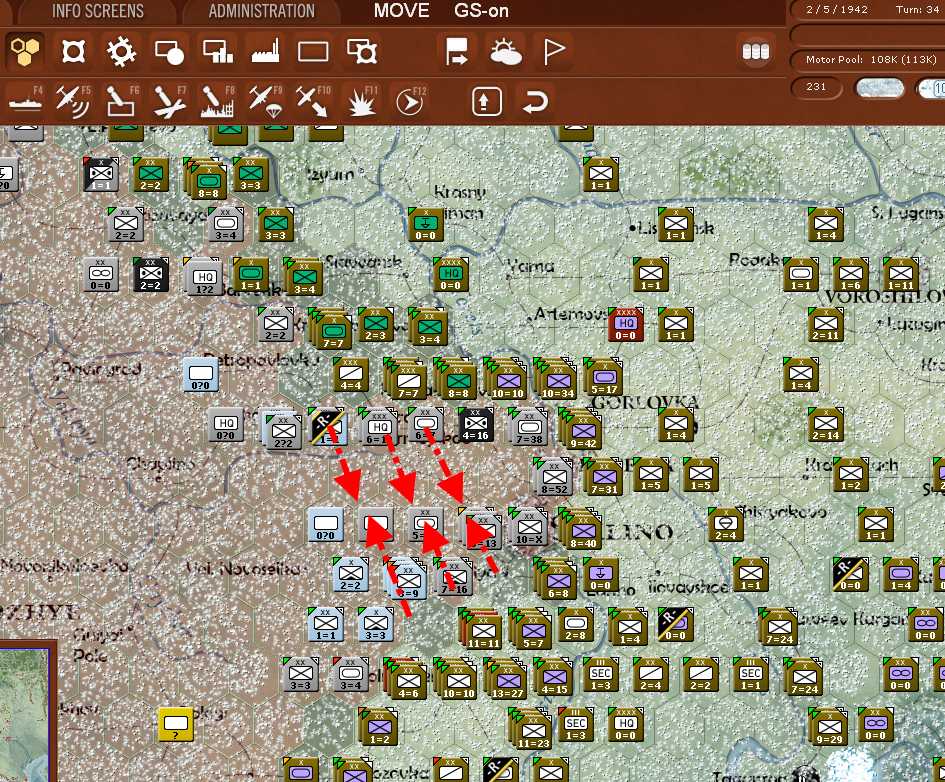The width and height of the screenshot is (945, 782).
Task: Click the factory locations display icon
Action: click(265, 51)
